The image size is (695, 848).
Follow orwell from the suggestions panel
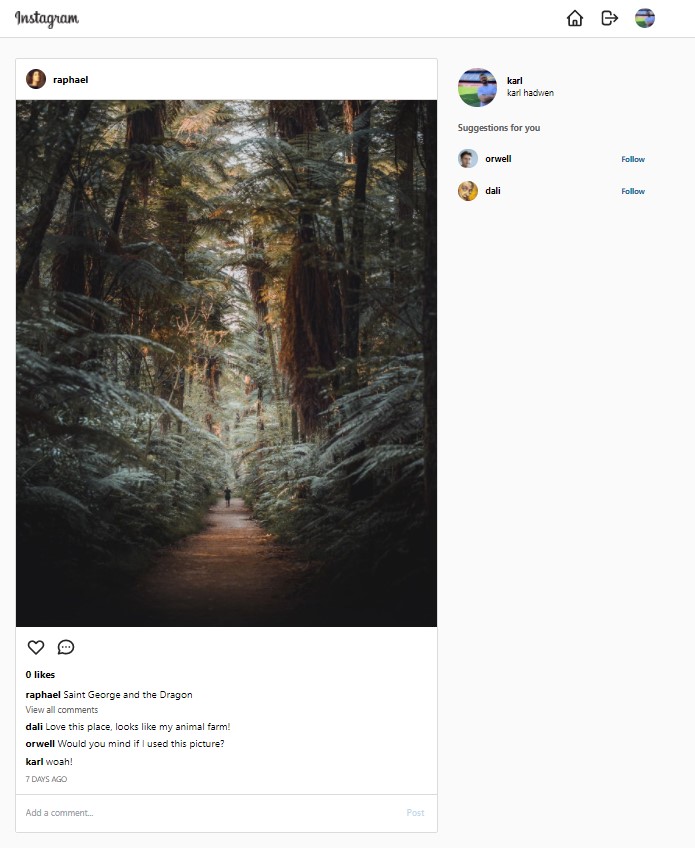click(633, 159)
